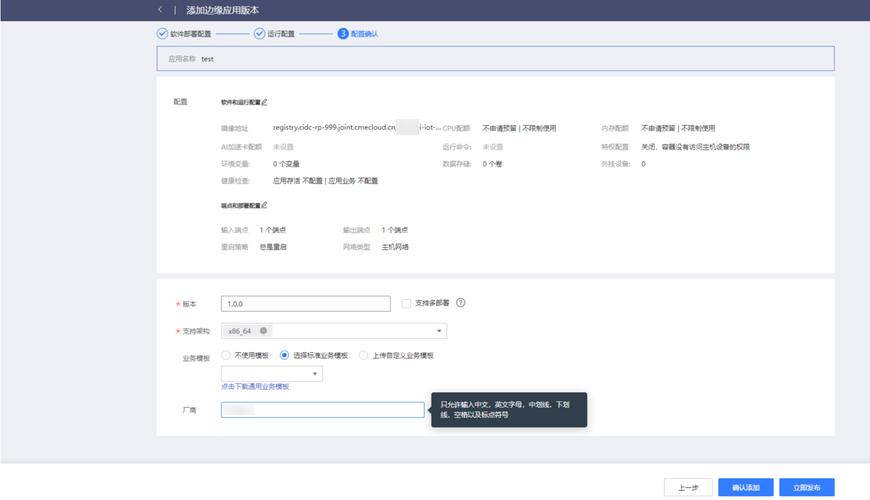This screenshot has height=500, width=870.
Task: Open the standard template dropdown
Action: click(272, 373)
